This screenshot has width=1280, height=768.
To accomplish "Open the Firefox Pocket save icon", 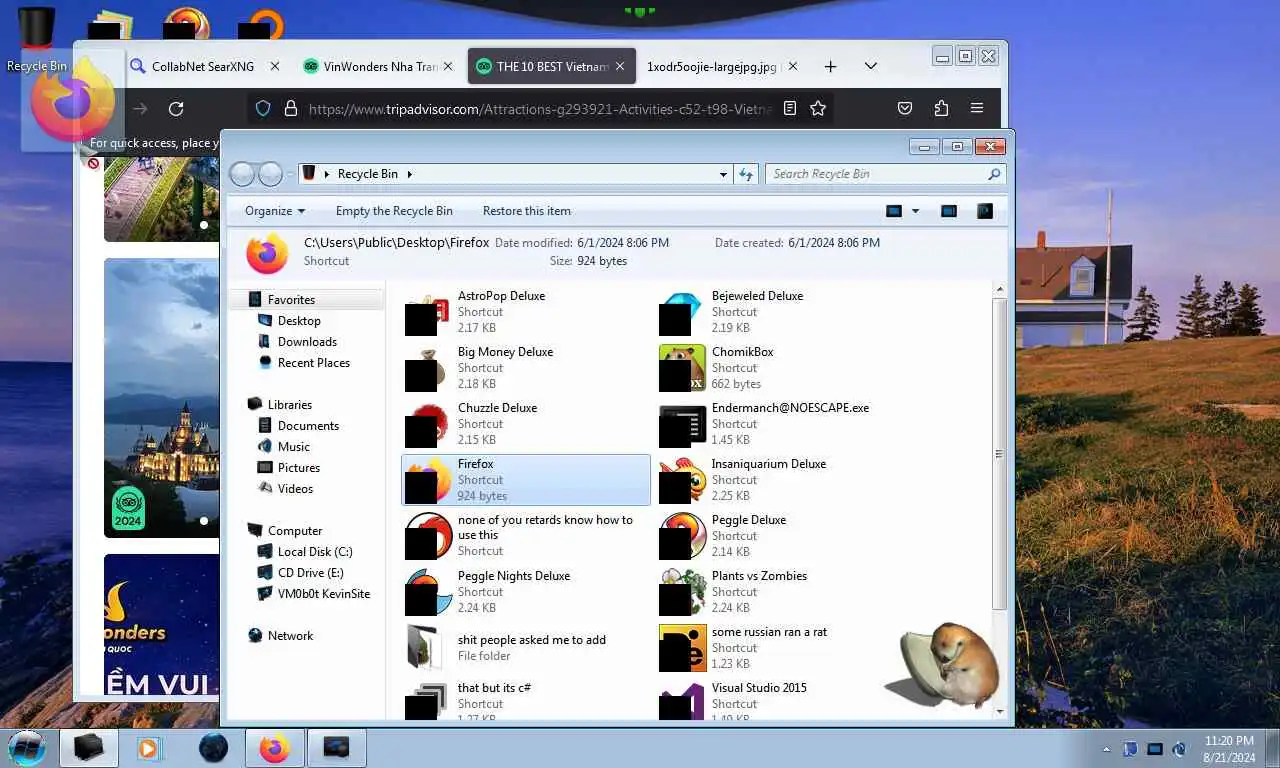I will point(905,109).
